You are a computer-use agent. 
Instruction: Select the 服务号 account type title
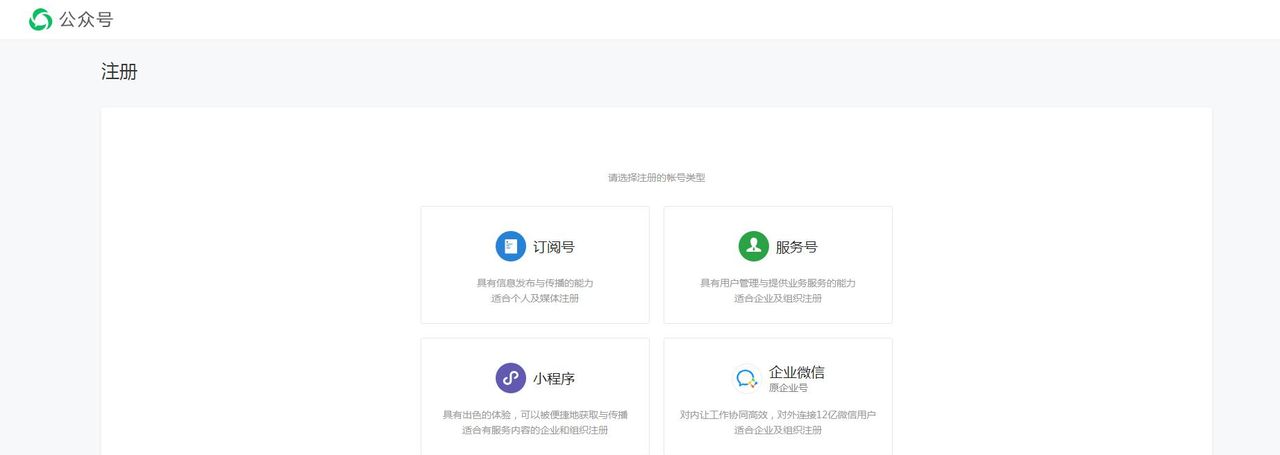(797, 247)
